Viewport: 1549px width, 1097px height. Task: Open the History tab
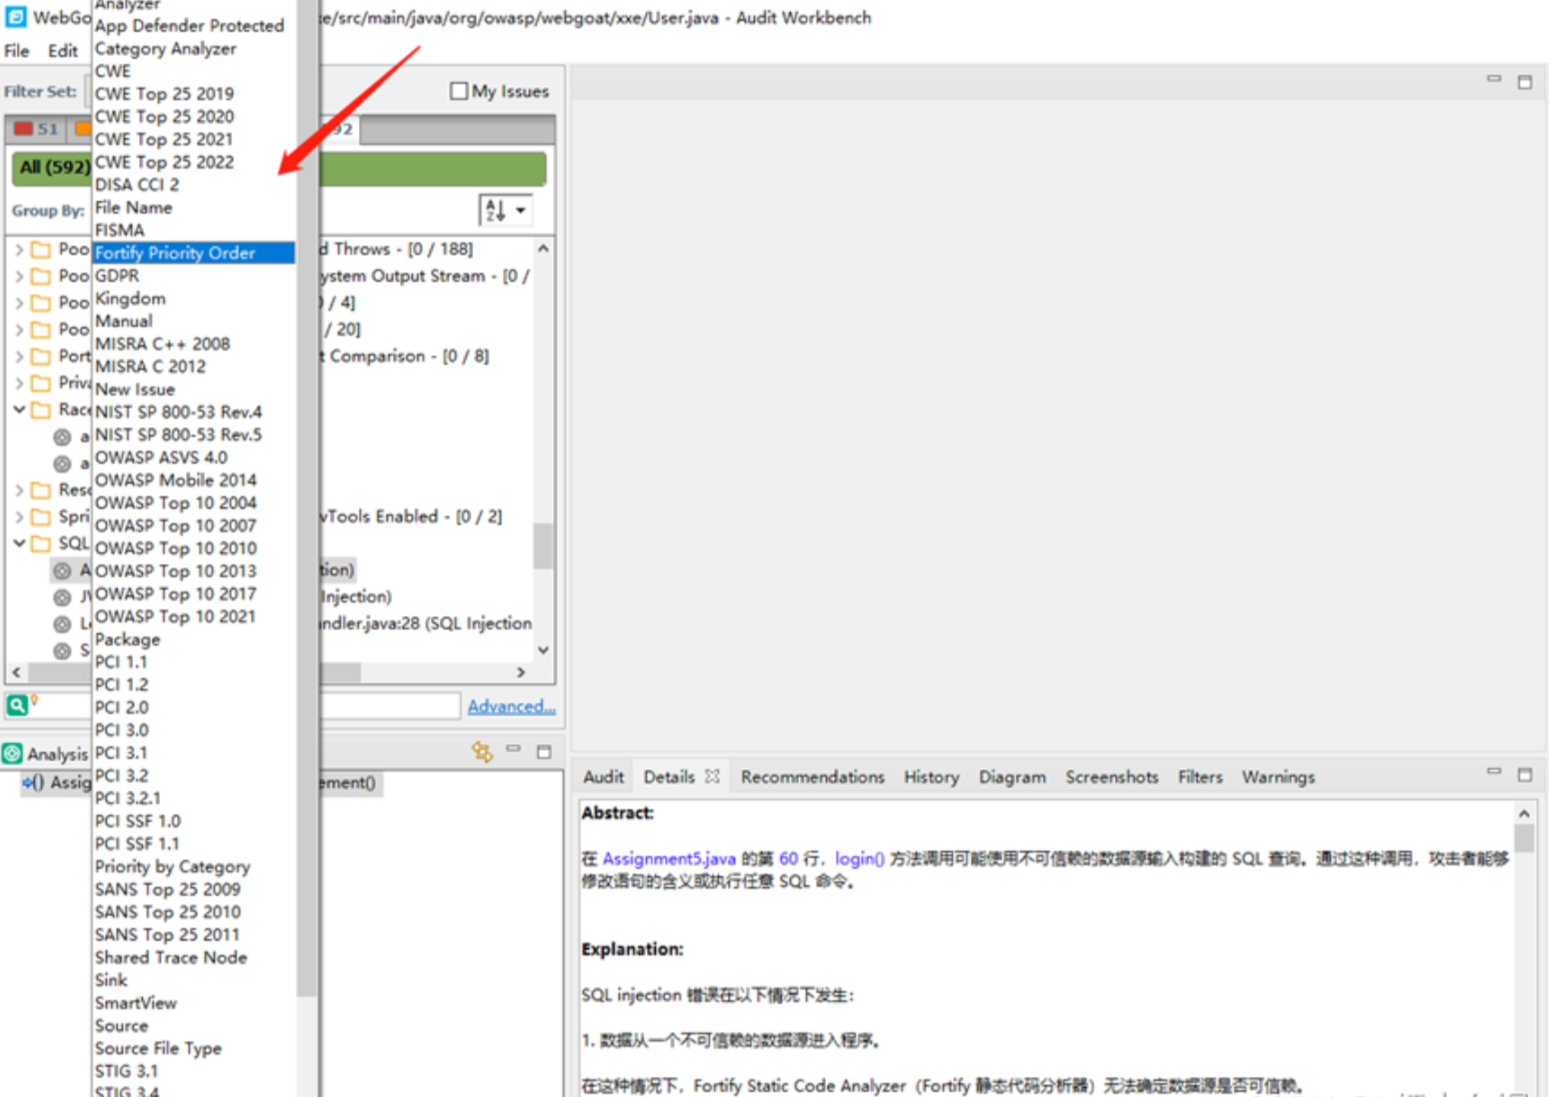click(x=931, y=777)
